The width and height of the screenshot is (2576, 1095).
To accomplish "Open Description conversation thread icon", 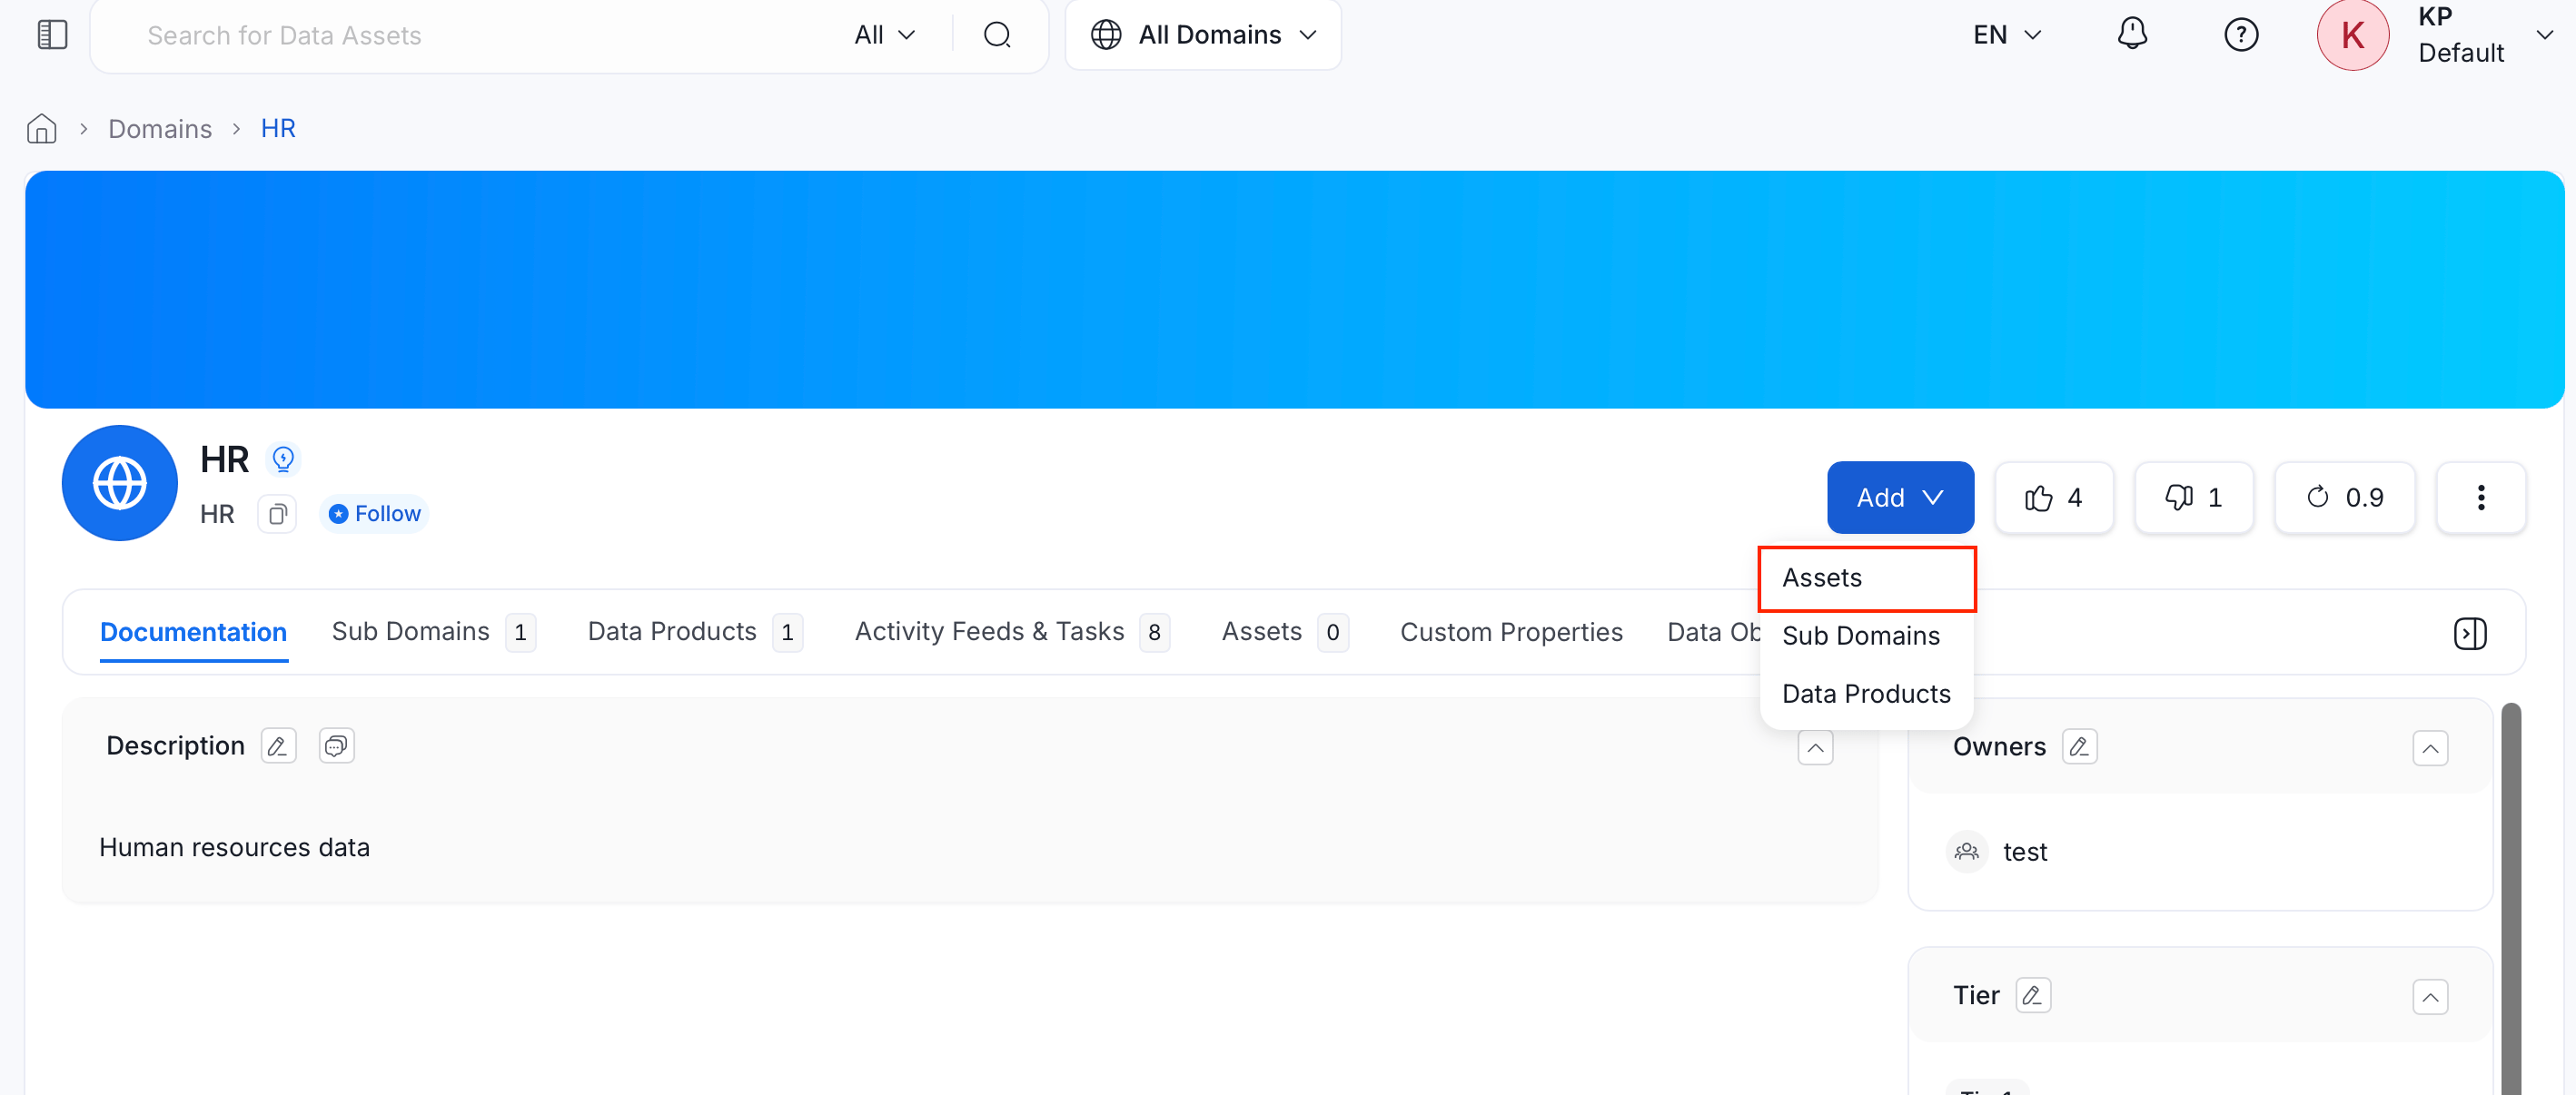I will coord(337,746).
